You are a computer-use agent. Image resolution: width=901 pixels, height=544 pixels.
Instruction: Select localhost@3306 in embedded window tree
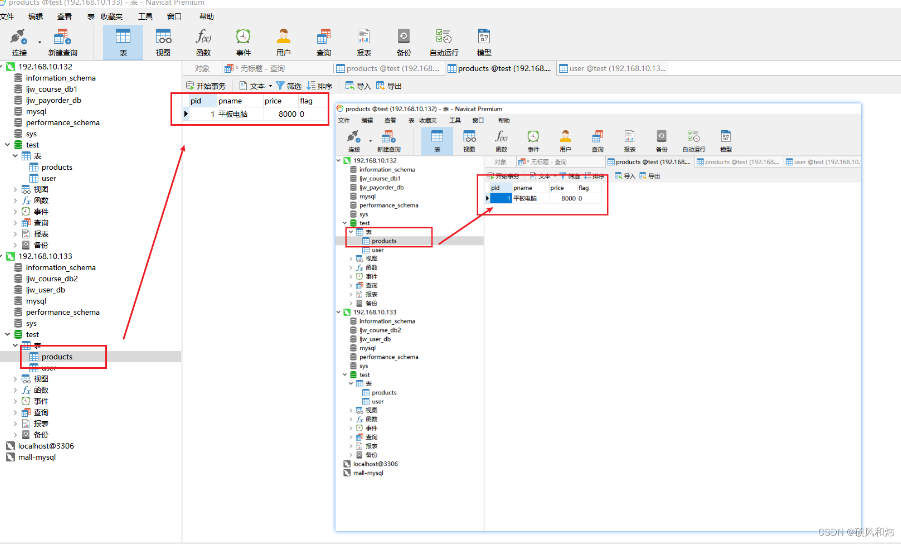(375, 464)
